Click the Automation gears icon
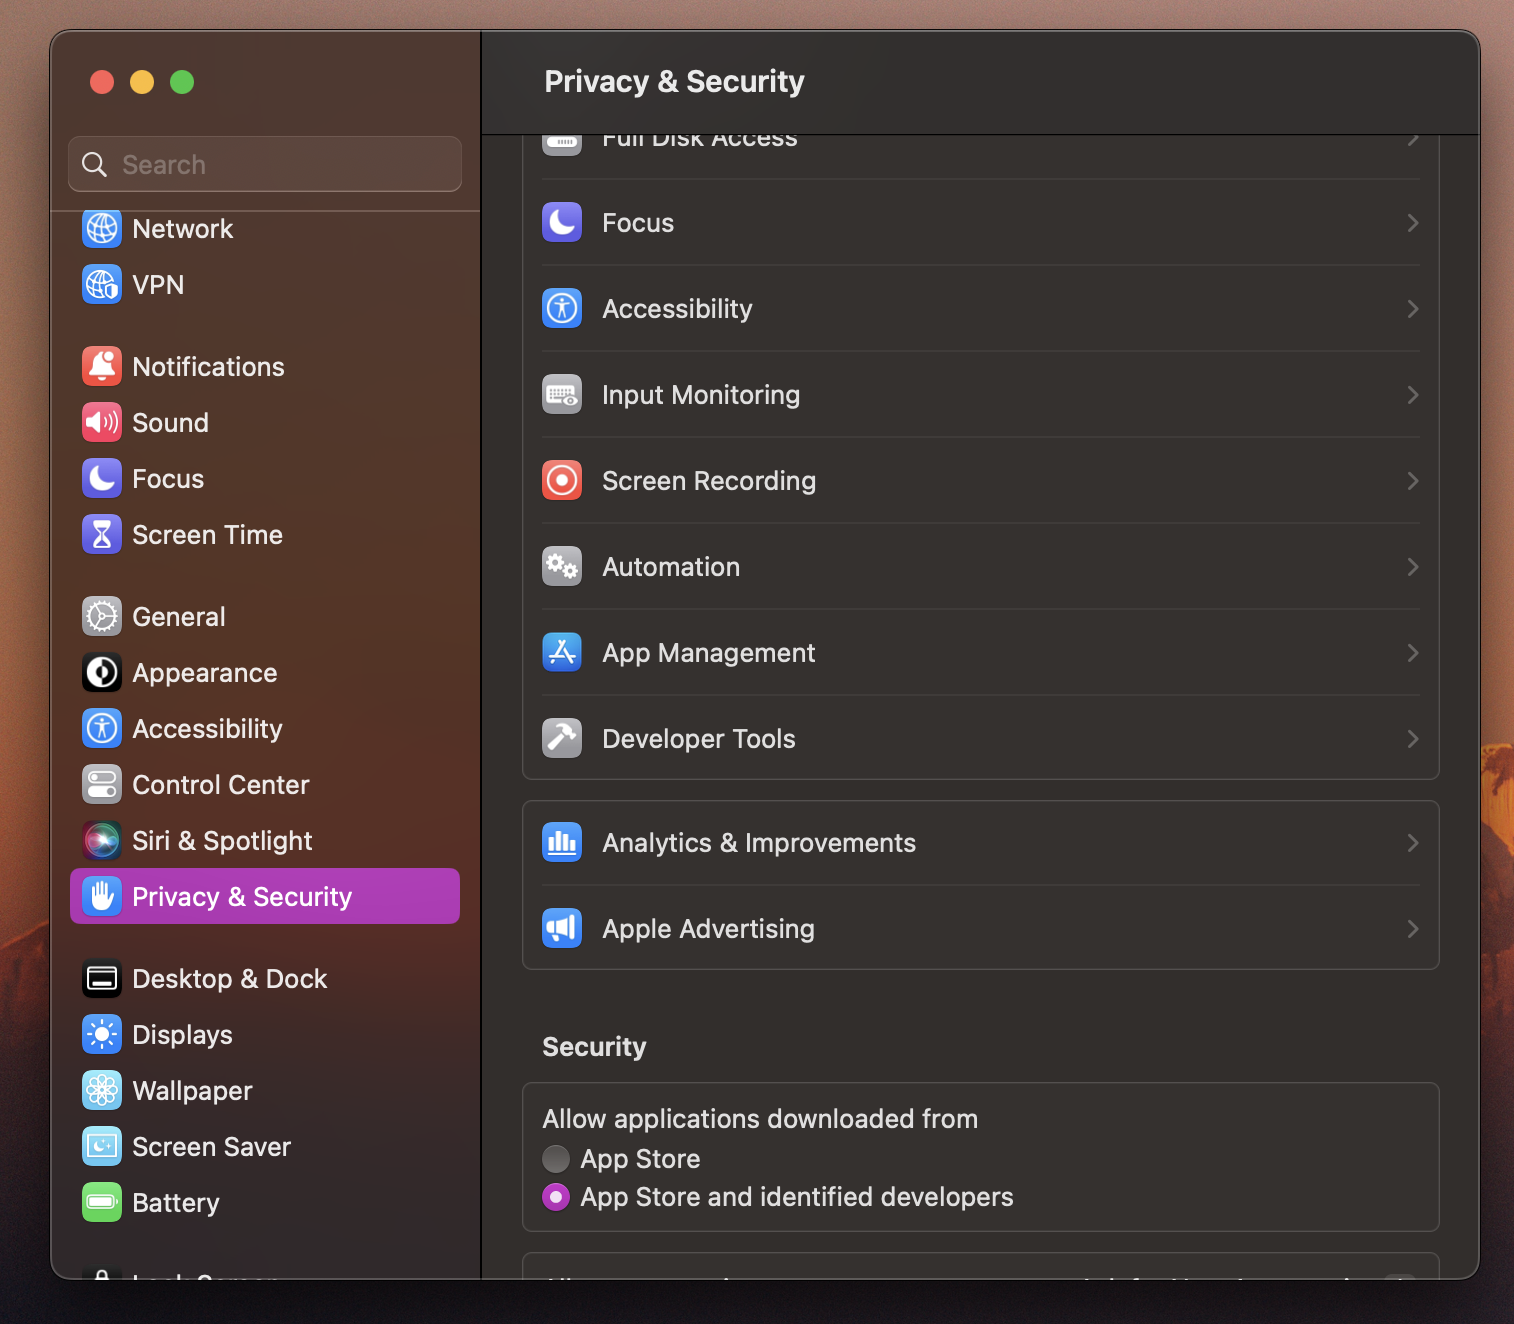1514x1324 pixels. (x=562, y=567)
